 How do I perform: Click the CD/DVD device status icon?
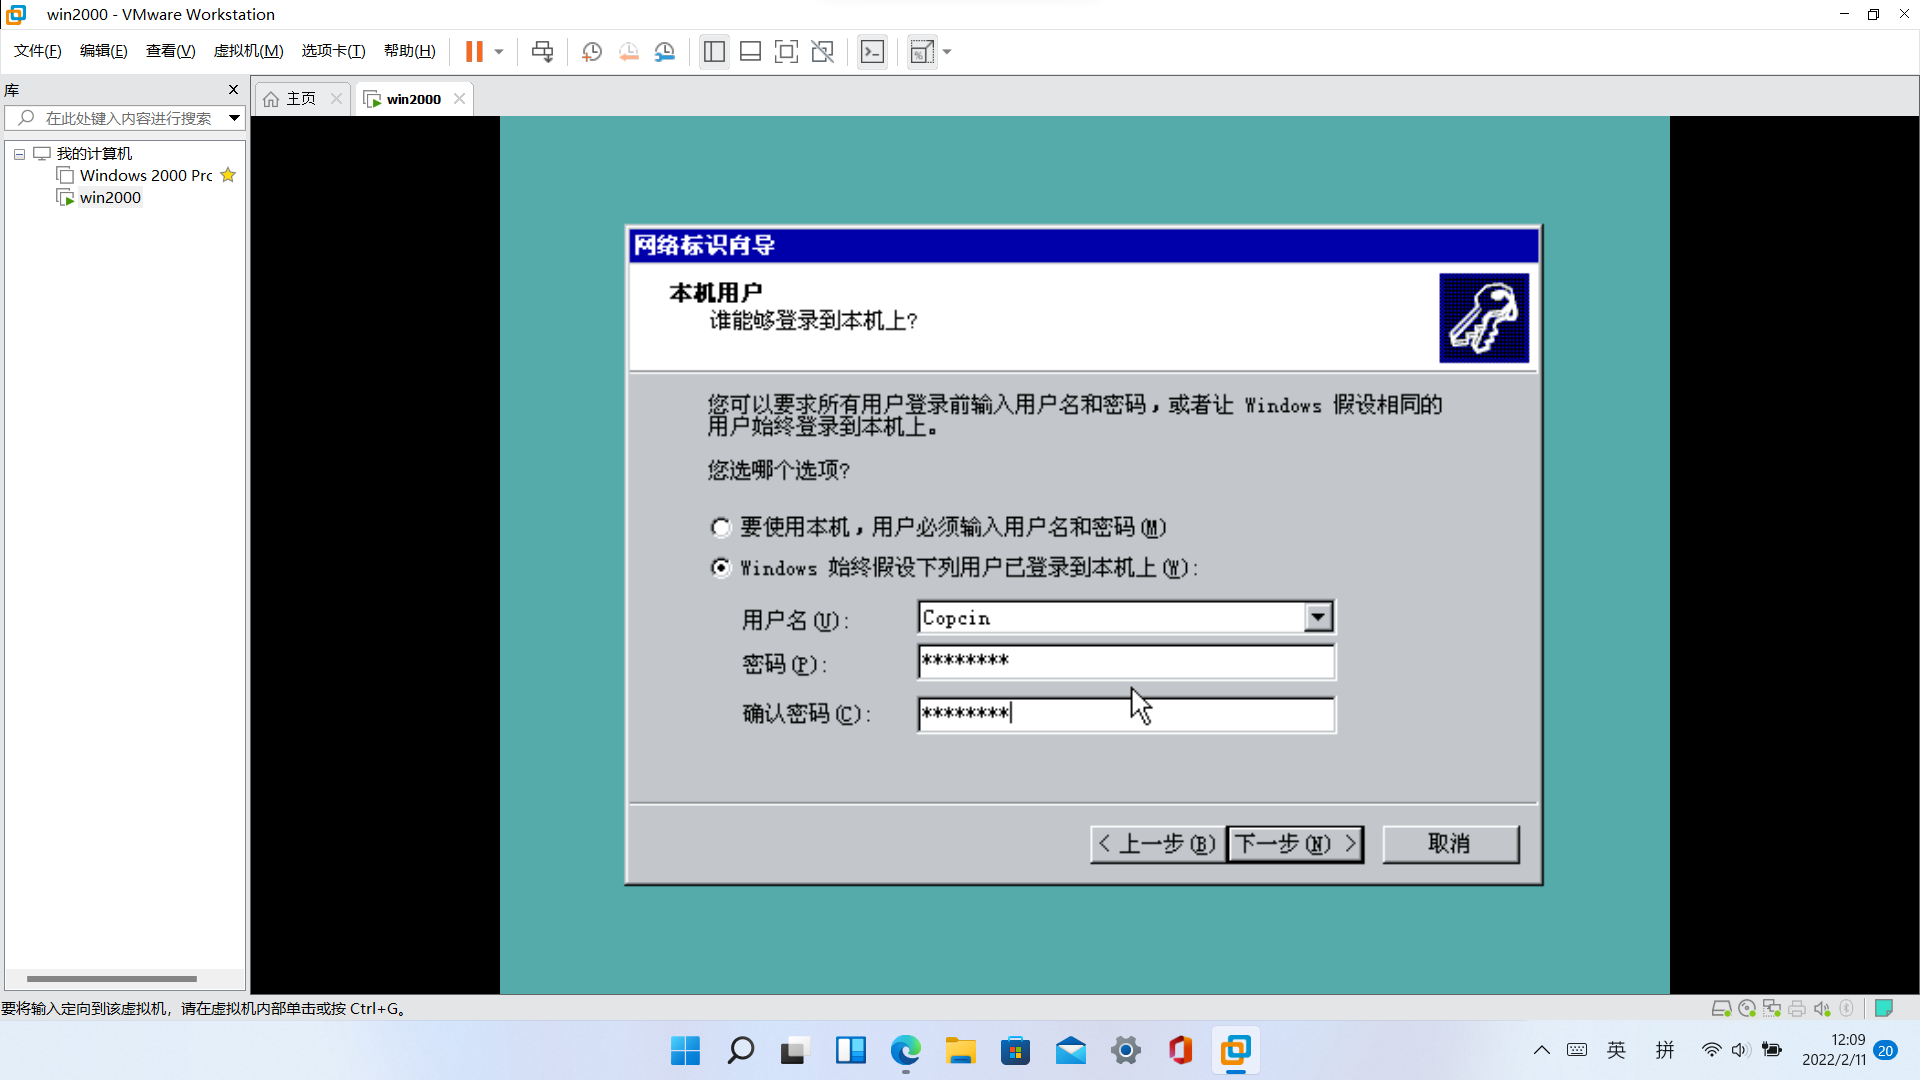point(1747,1009)
